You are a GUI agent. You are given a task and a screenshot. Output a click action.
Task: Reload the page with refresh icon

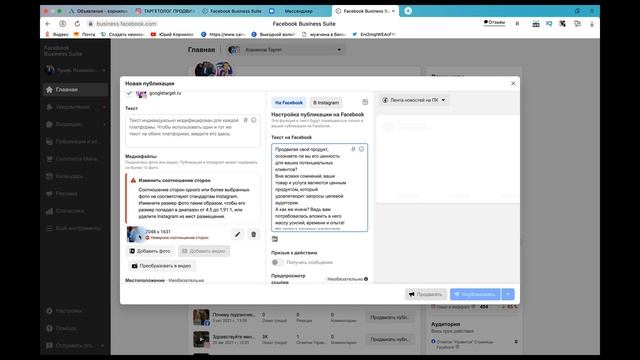click(x=77, y=24)
